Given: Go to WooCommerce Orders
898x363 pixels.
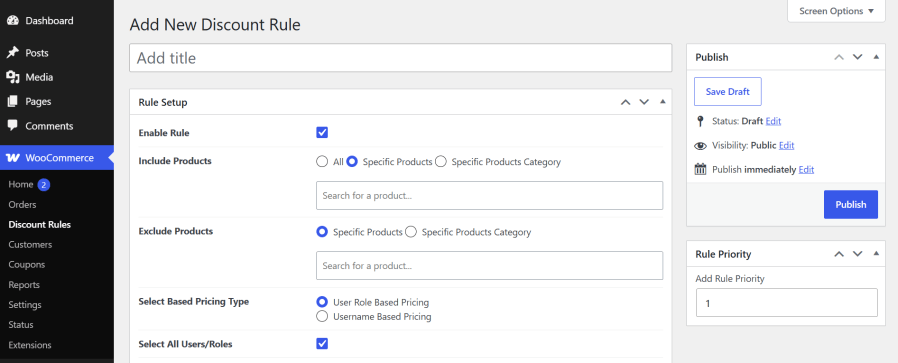Looking at the screenshot, I should pyautogui.click(x=22, y=204).
